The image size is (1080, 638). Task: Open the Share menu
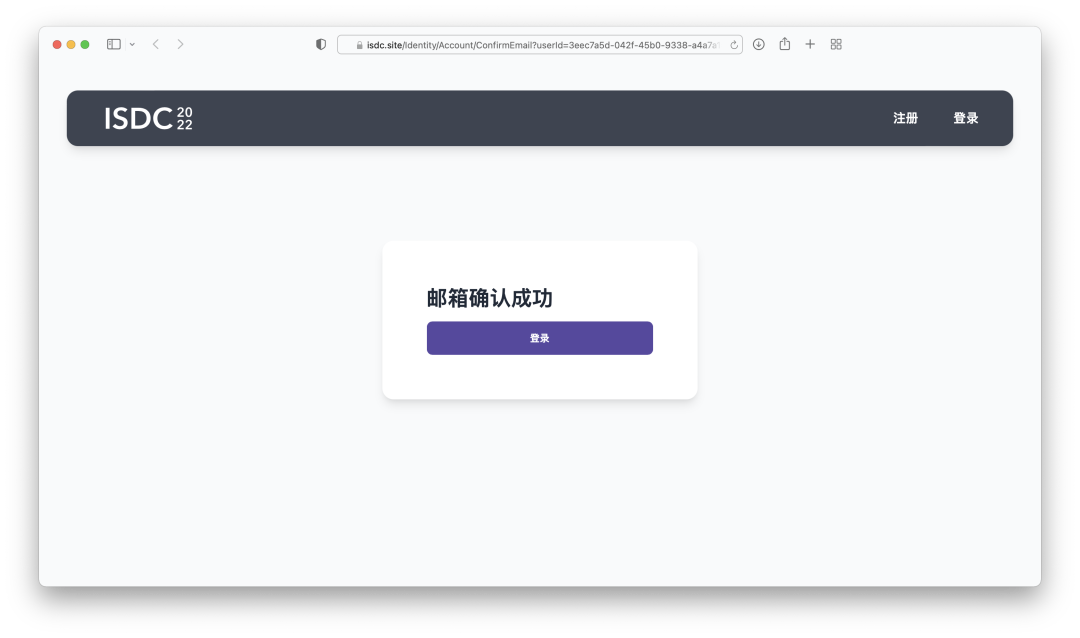click(785, 44)
